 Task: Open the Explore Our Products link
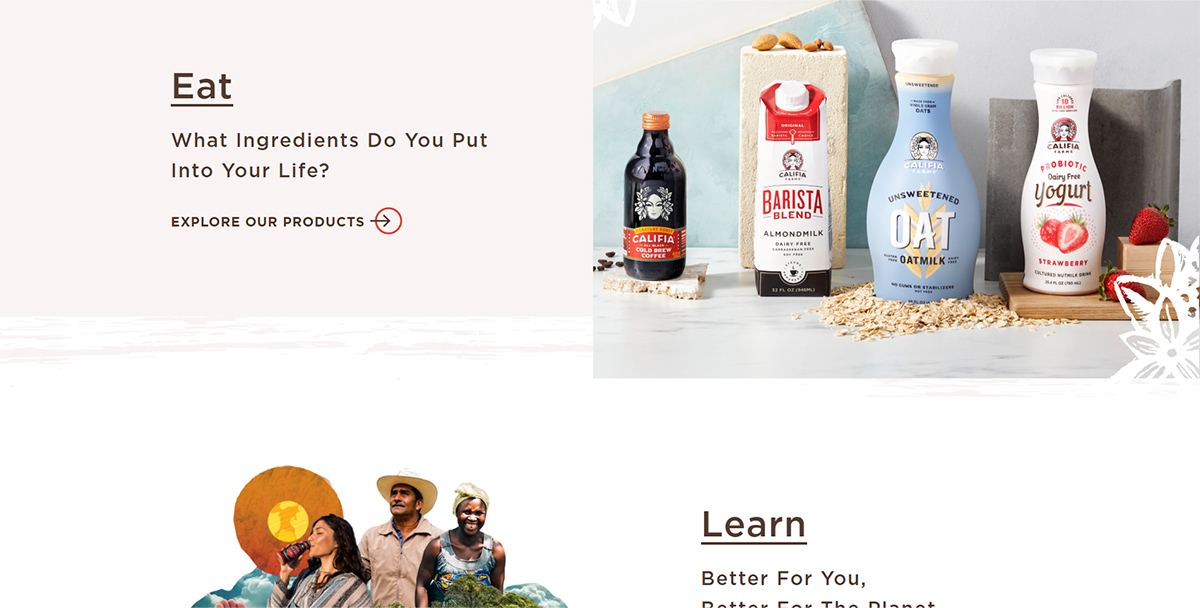[286, 221]
